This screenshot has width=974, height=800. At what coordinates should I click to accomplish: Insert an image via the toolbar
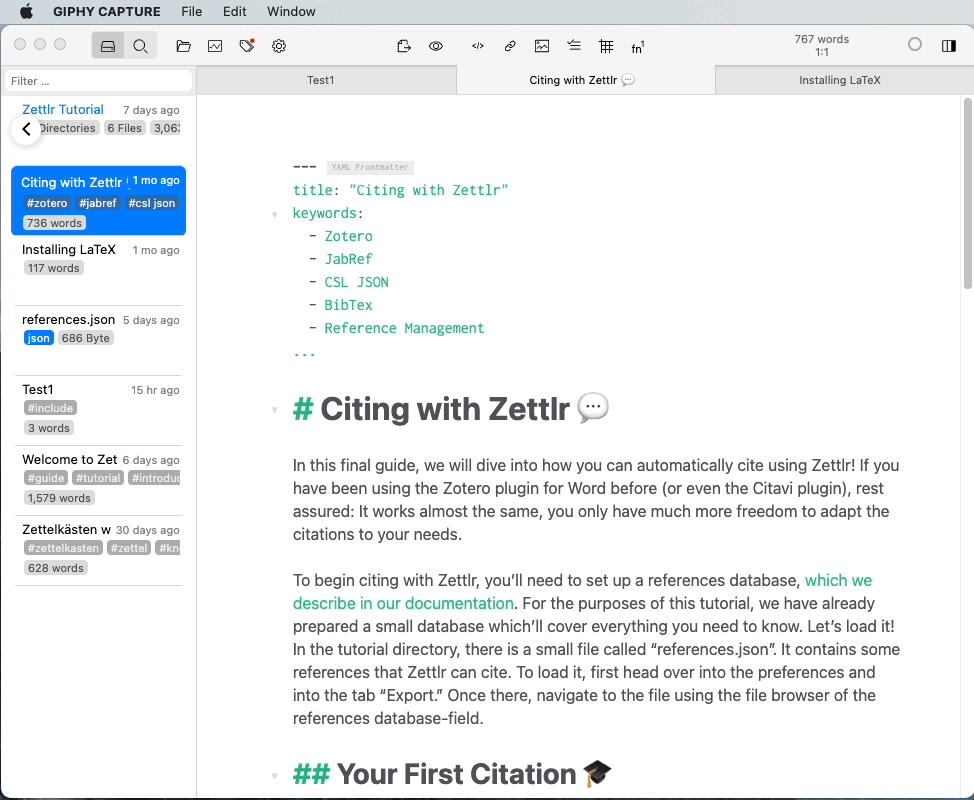click(x=542, y=45)
